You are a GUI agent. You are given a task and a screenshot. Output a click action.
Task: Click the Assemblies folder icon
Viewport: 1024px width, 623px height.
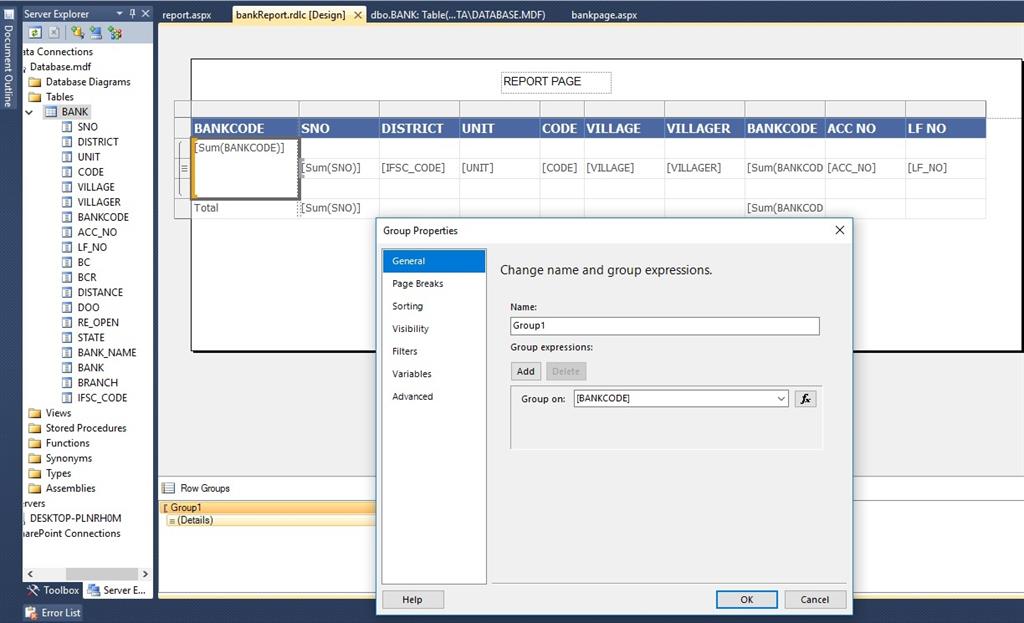(x=35, y=488)
